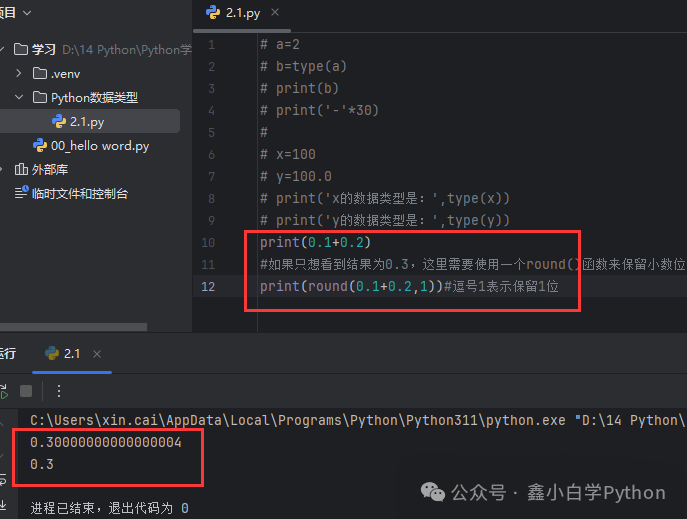
Task: Click the 运行 tool window label
Action: (x=7, y=353)
